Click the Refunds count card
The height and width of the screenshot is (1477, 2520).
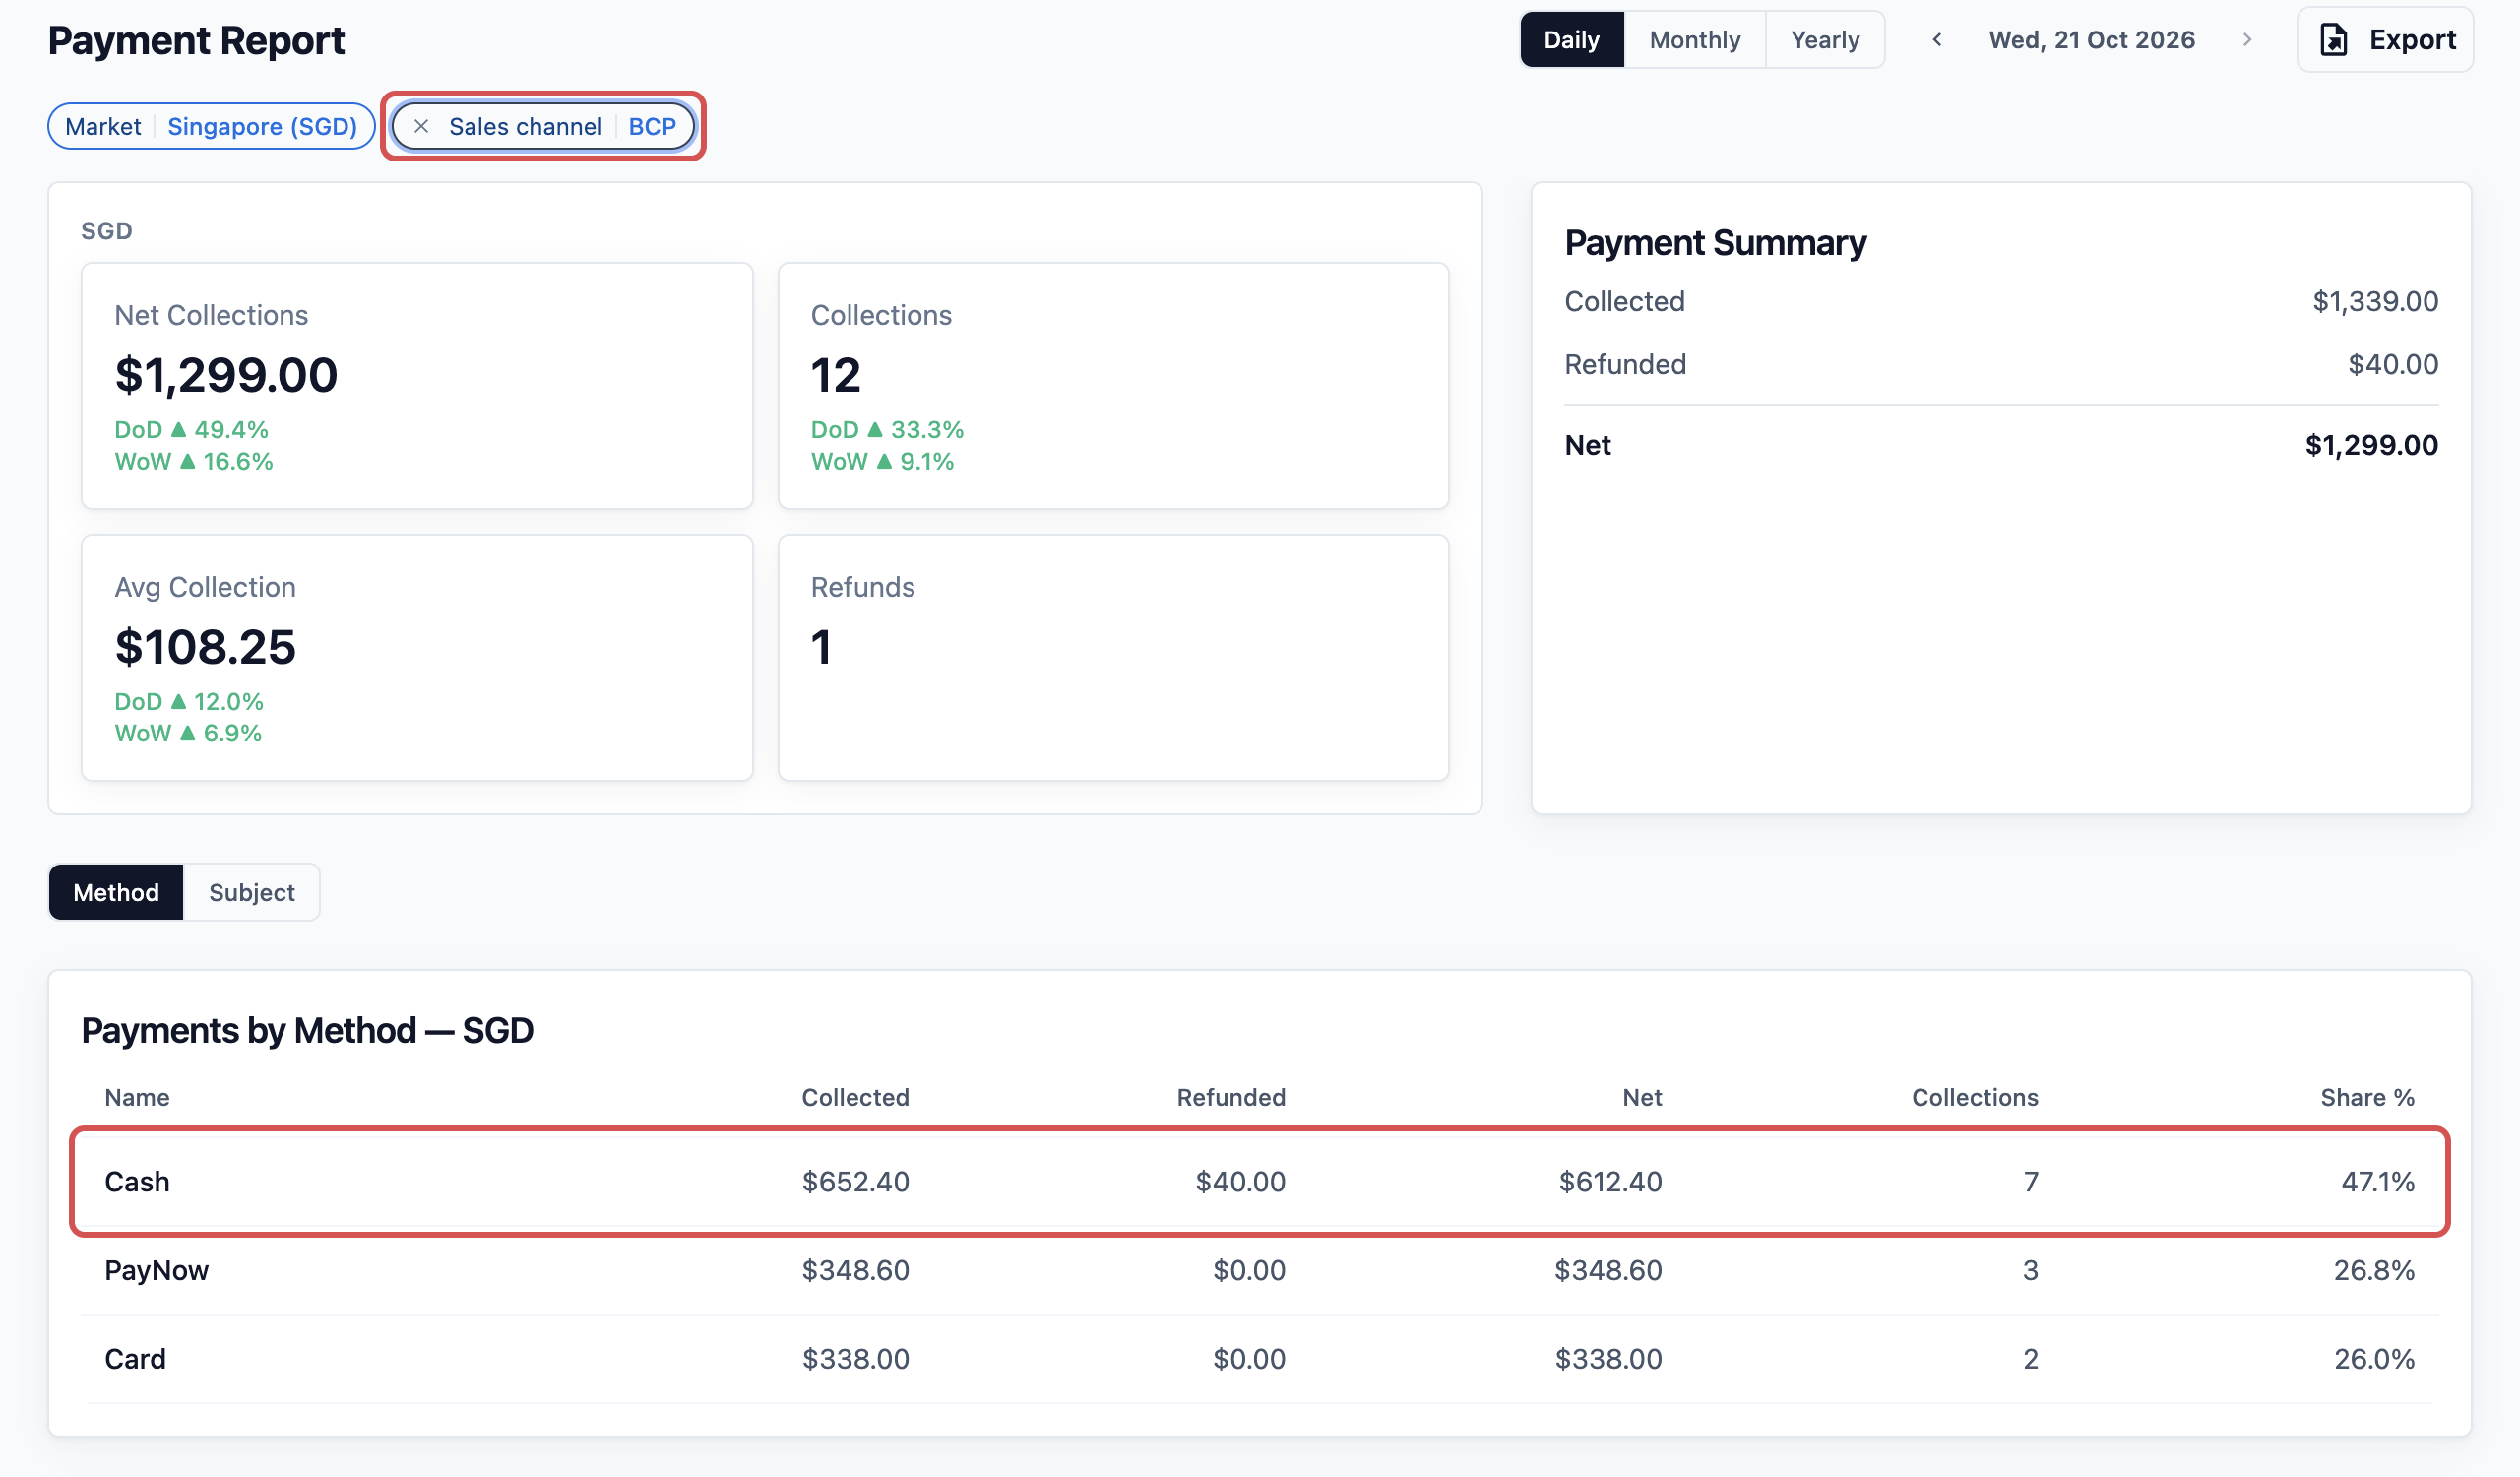1113,658
